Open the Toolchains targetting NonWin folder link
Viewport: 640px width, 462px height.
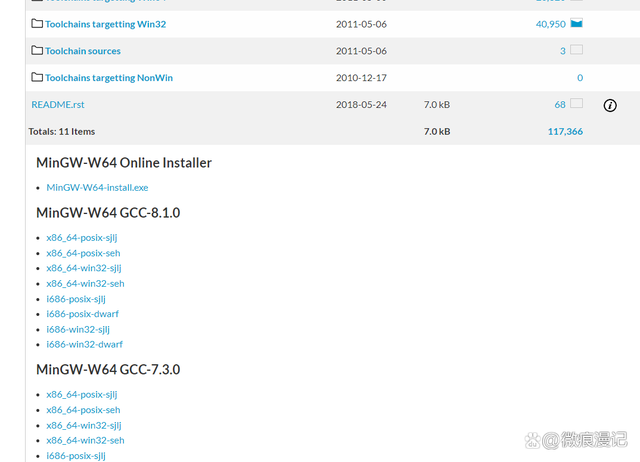coord(109,78)
